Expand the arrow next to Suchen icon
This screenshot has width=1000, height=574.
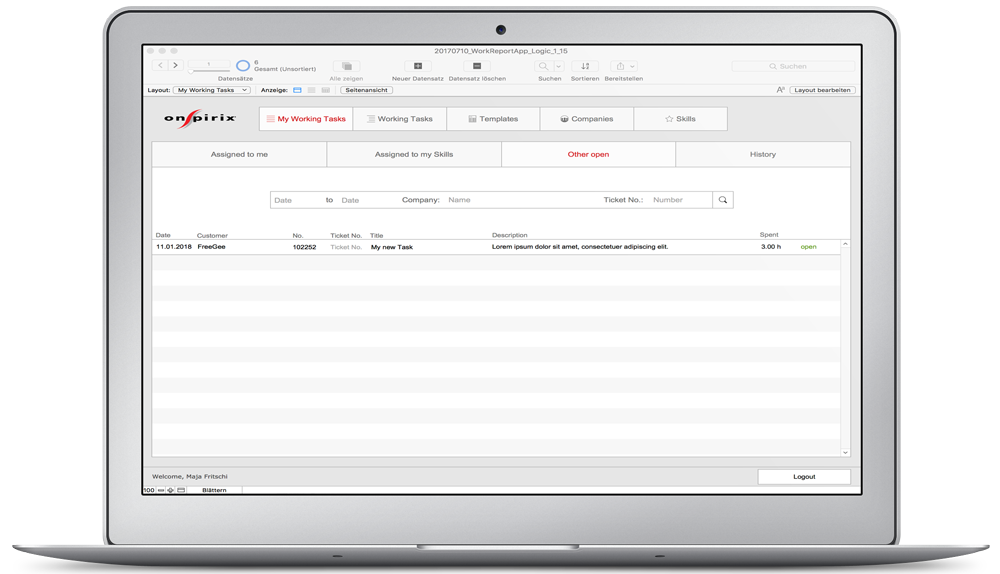coord(559,66)
